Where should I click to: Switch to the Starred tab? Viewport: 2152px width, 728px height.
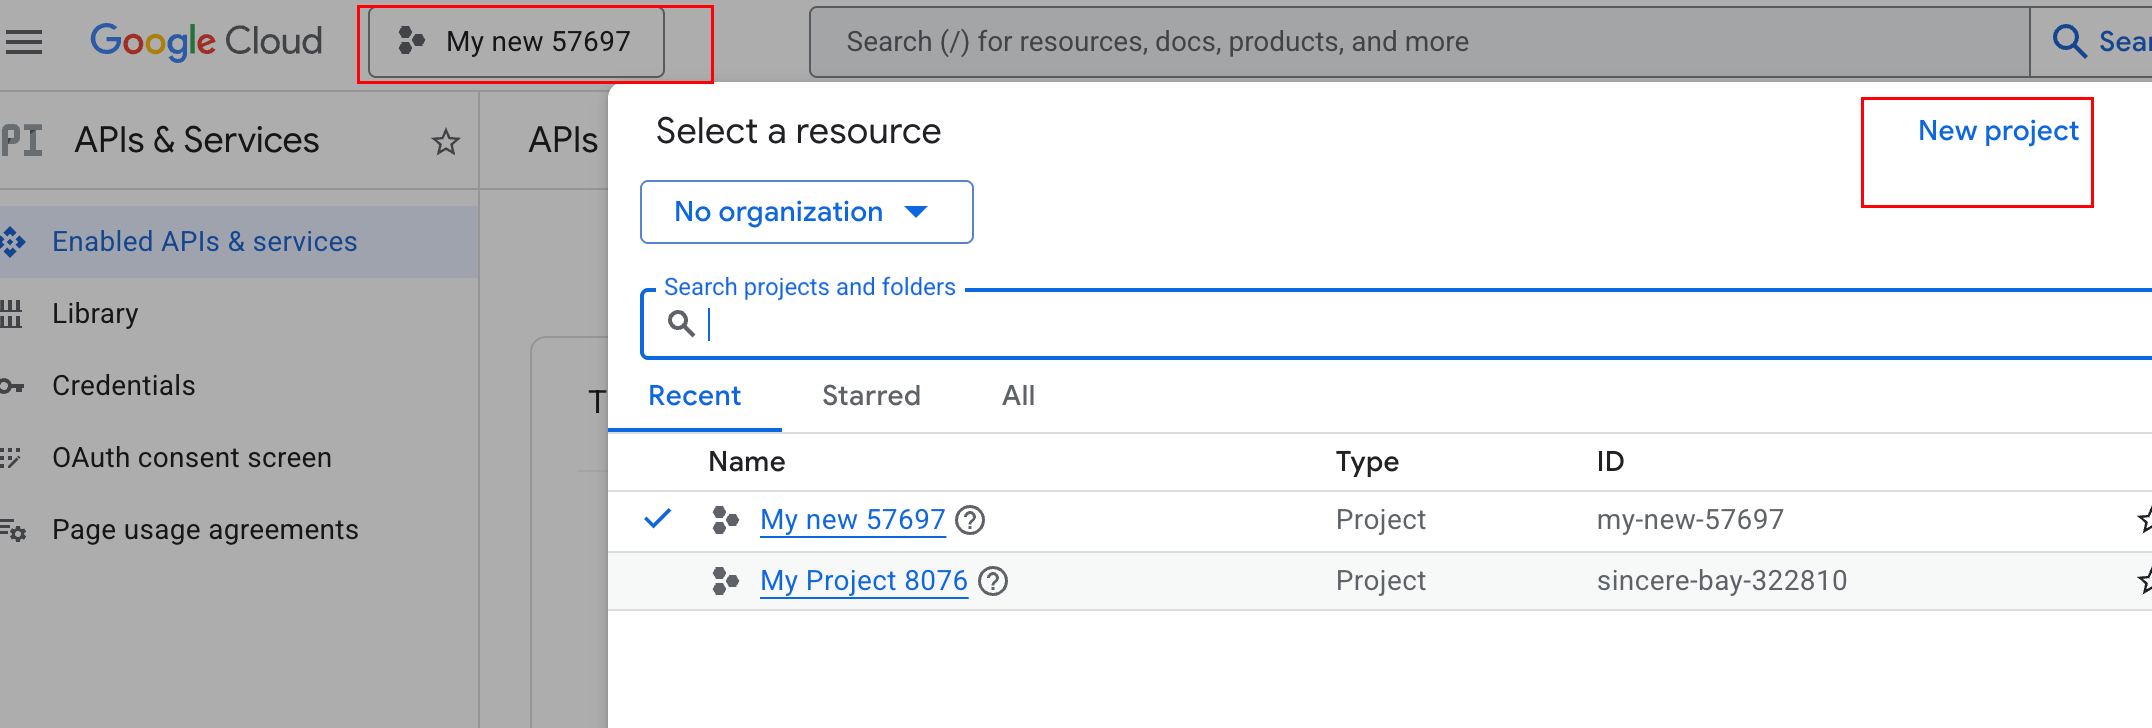(x=871, y=396)
